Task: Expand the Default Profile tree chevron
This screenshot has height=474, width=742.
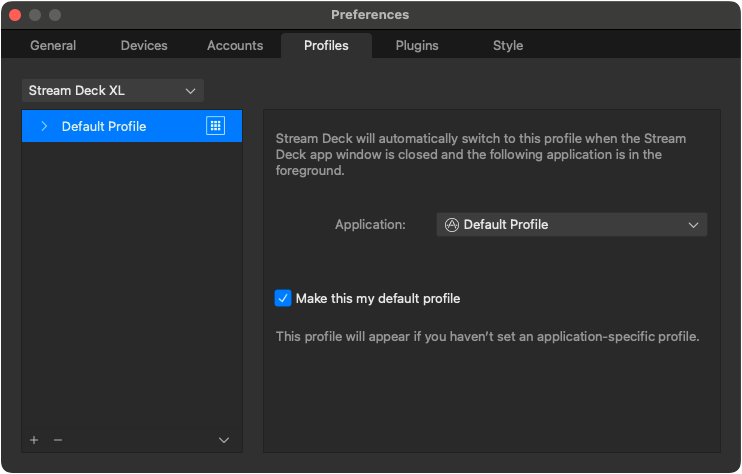Action: pyautogui.click(x=44, y=126)
